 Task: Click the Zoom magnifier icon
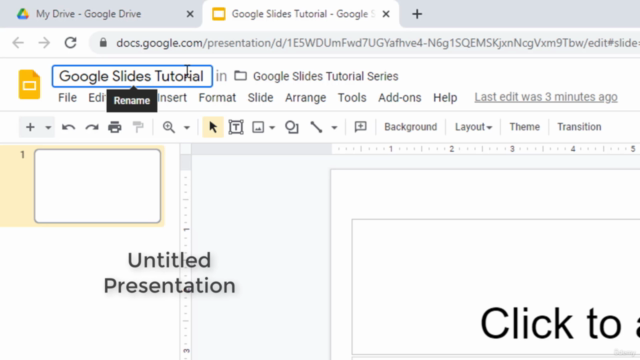click(169, 127)
